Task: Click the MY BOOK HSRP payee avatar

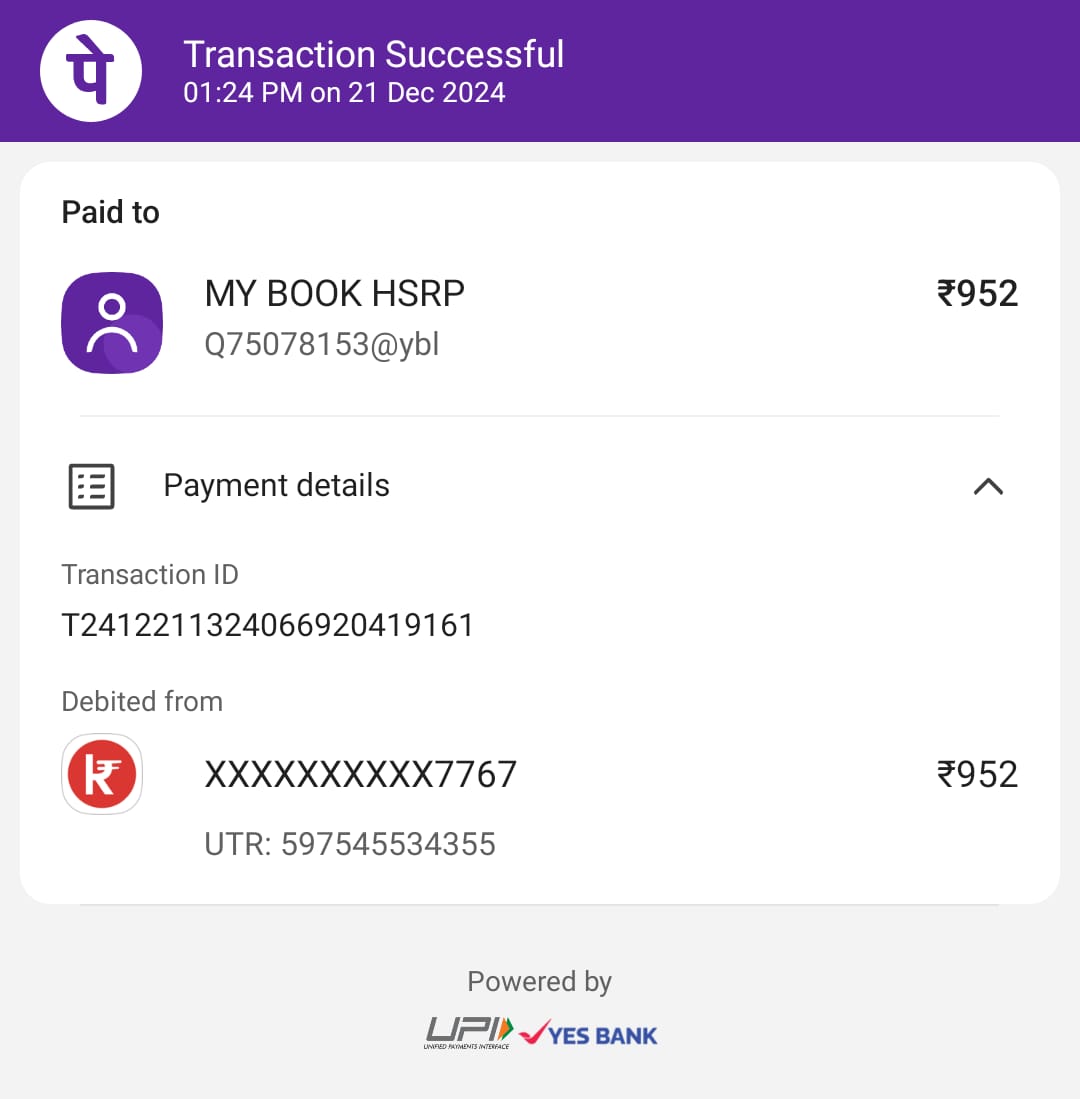Action: (x=112, y=323)
